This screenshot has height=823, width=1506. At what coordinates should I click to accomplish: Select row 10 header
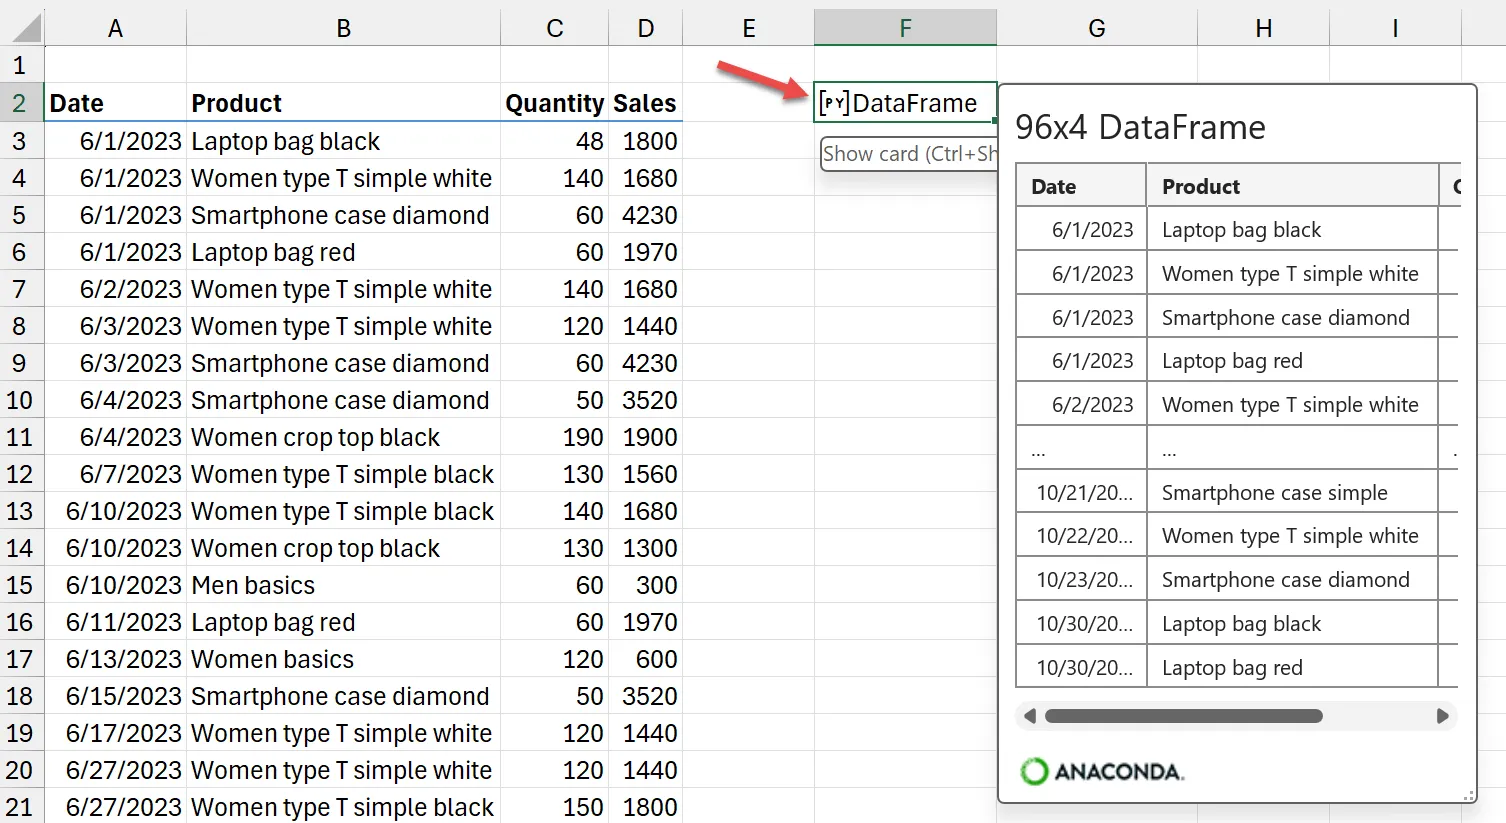[20, 400]
